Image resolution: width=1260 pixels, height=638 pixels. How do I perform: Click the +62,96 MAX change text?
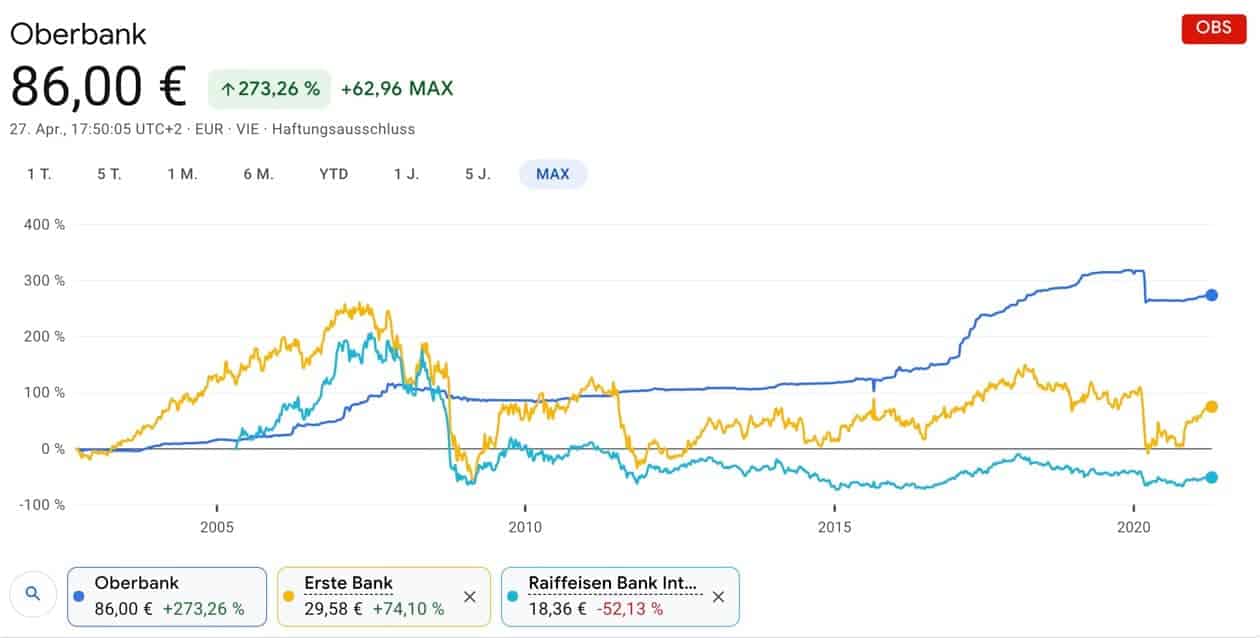point(397,89)
